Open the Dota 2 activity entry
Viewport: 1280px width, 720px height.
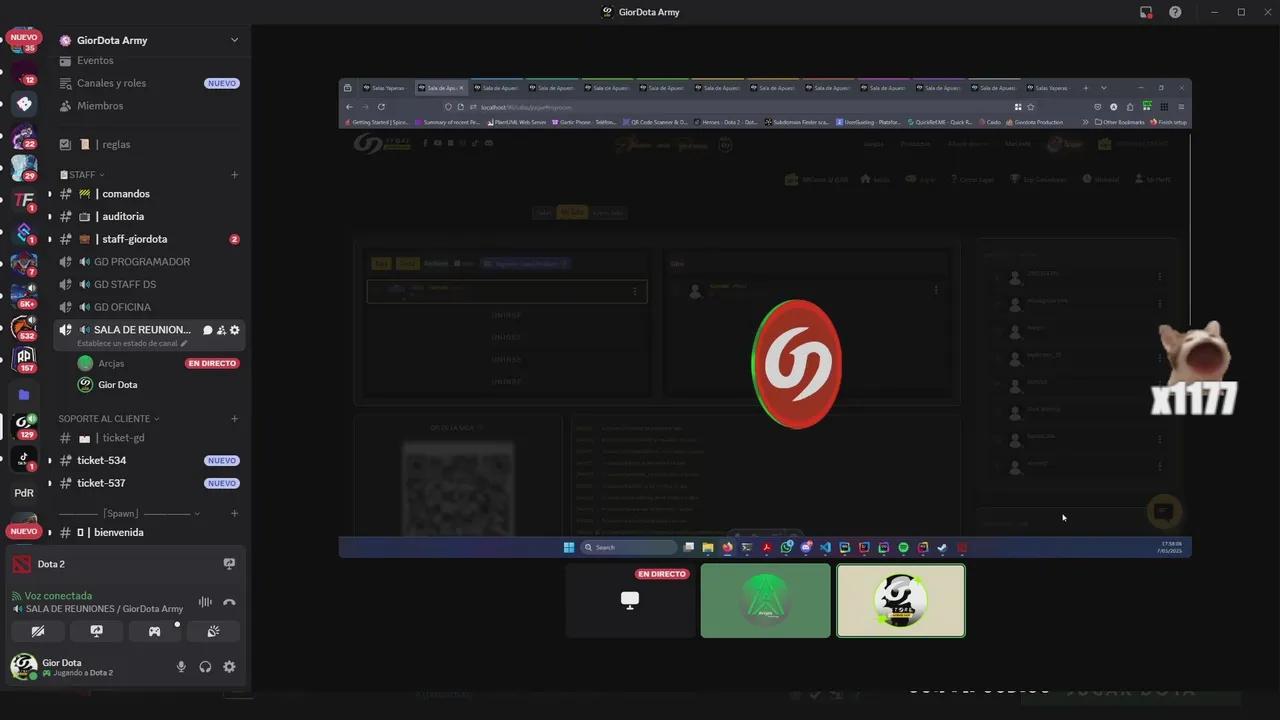tap(51, 564)
